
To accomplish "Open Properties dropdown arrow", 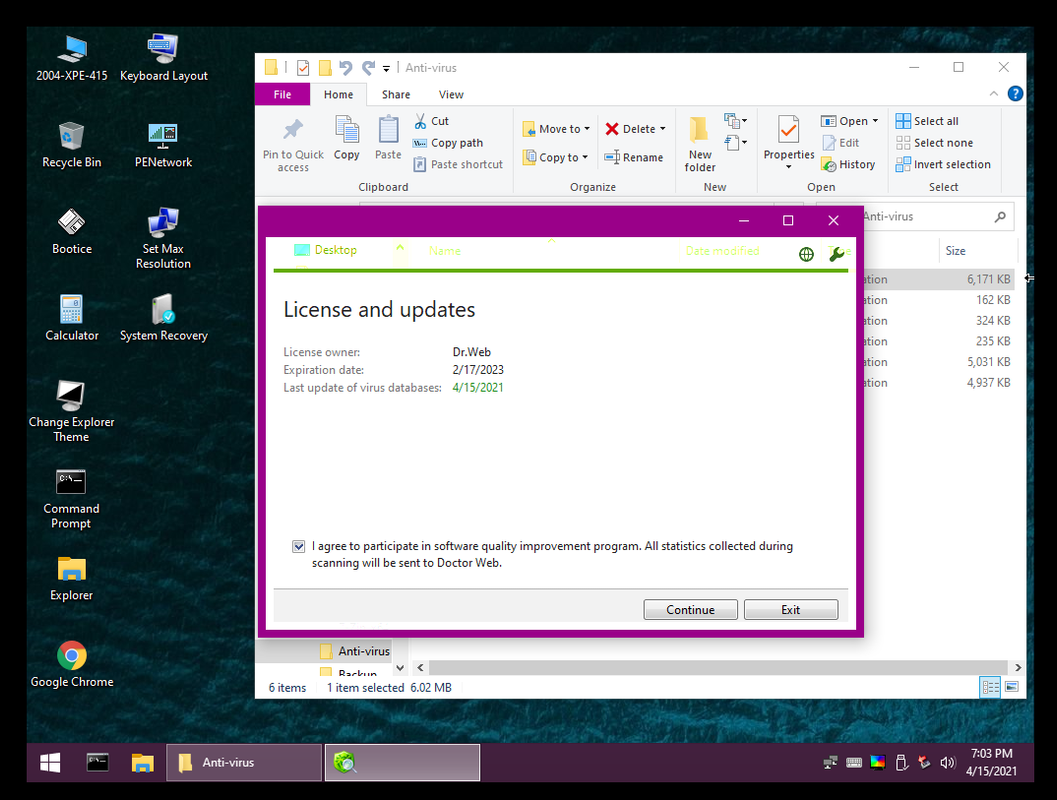I will click(x=789, y=167).
